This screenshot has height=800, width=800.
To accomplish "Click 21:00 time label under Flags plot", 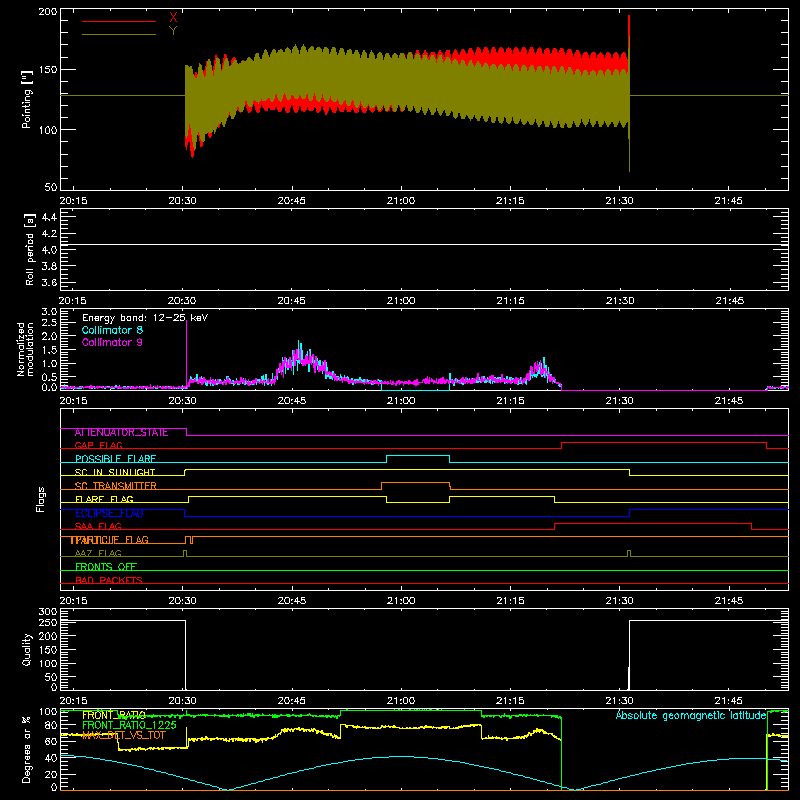I will tap(401, 601).
